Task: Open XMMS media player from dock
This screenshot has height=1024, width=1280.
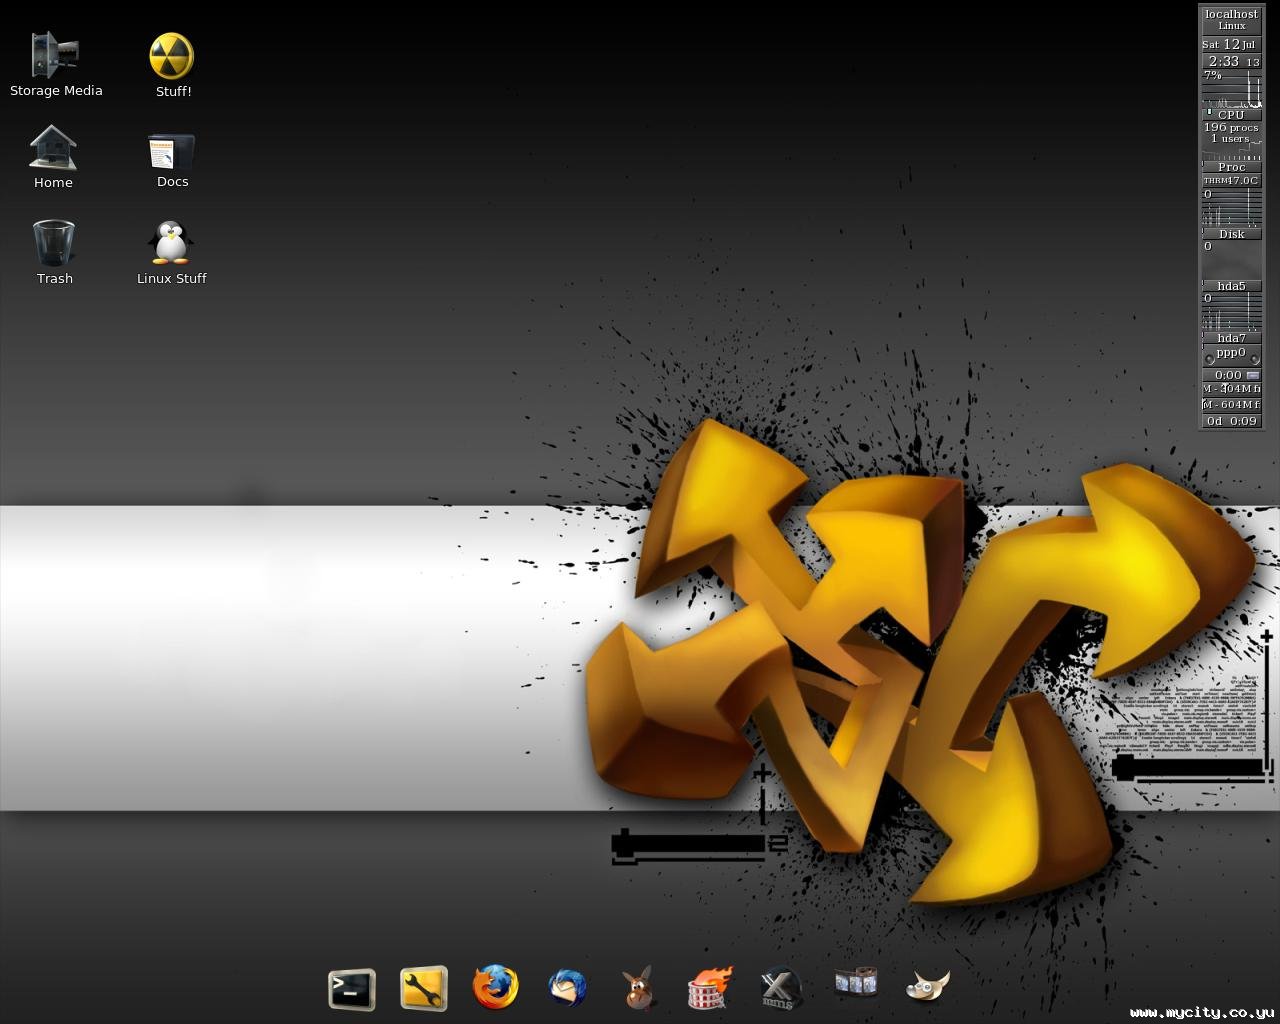Action: pyautogui.click(x=780, y=988)
